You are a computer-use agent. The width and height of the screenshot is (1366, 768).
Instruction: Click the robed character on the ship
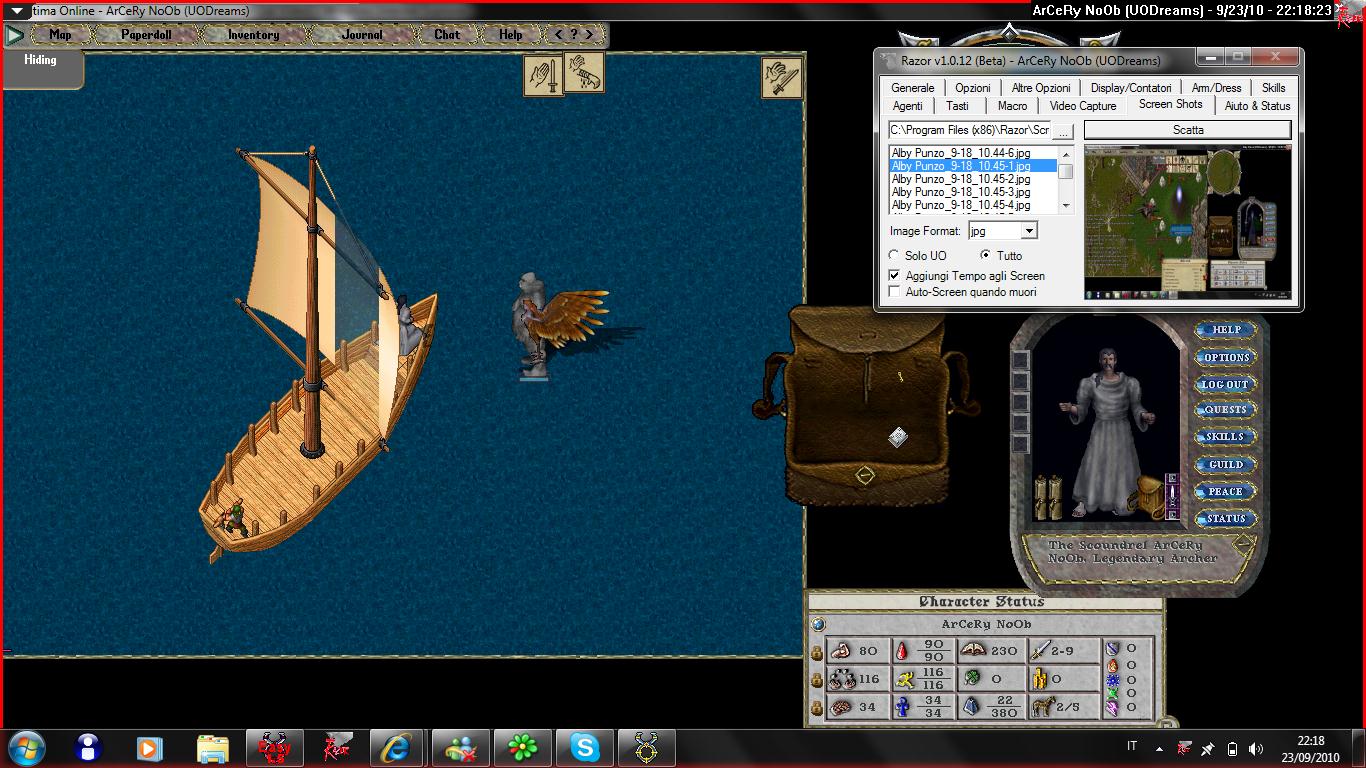[410, 325]
